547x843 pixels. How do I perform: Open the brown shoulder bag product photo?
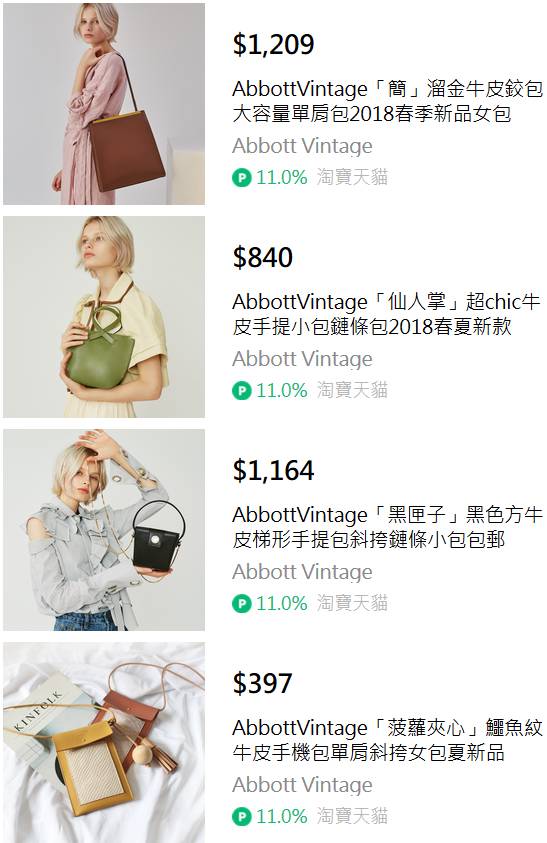point(104,104)
